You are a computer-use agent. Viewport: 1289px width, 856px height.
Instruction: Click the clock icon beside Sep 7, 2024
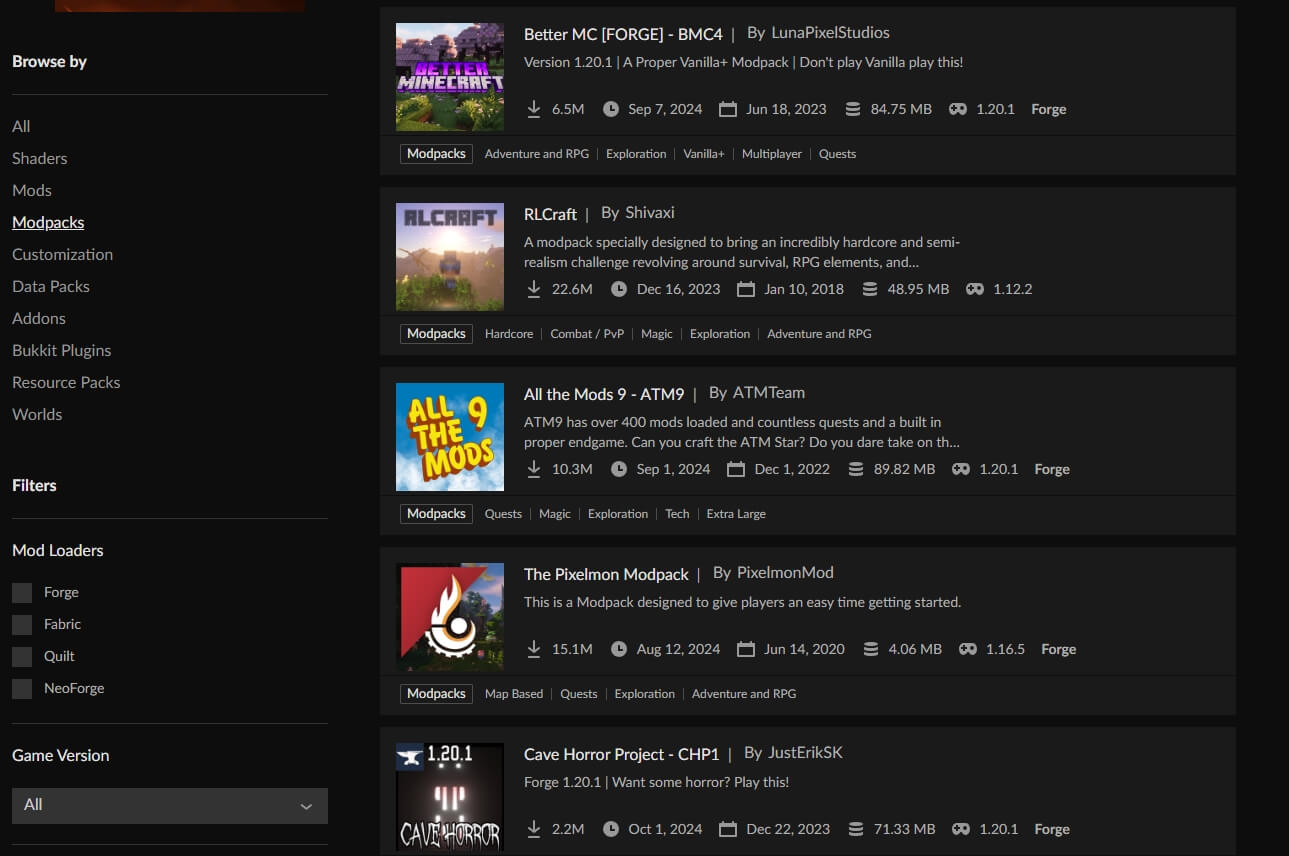pyautogui.click(x=611, y=109)
